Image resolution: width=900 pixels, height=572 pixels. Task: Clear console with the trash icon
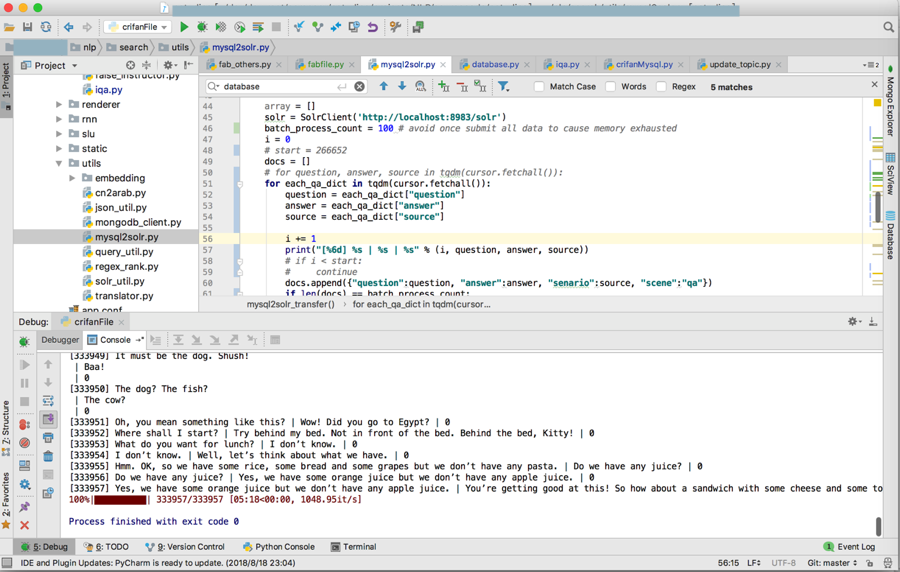point(48,456)
